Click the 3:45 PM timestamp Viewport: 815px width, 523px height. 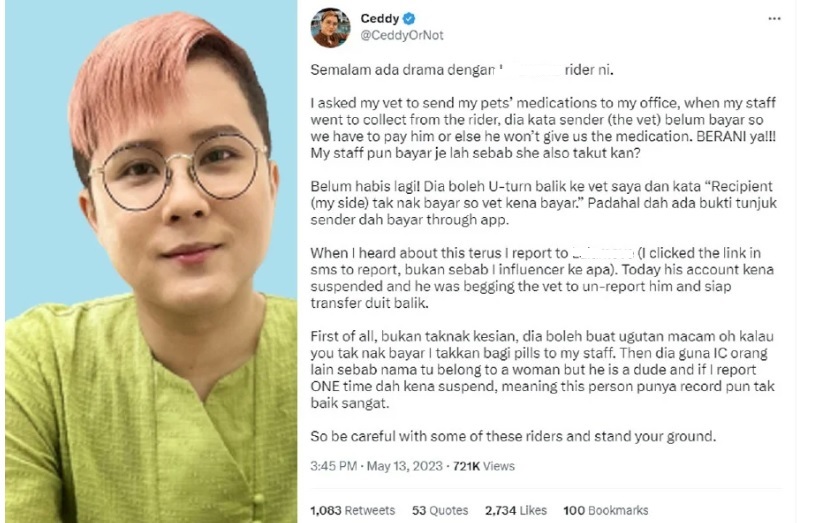tap(334, 466)
